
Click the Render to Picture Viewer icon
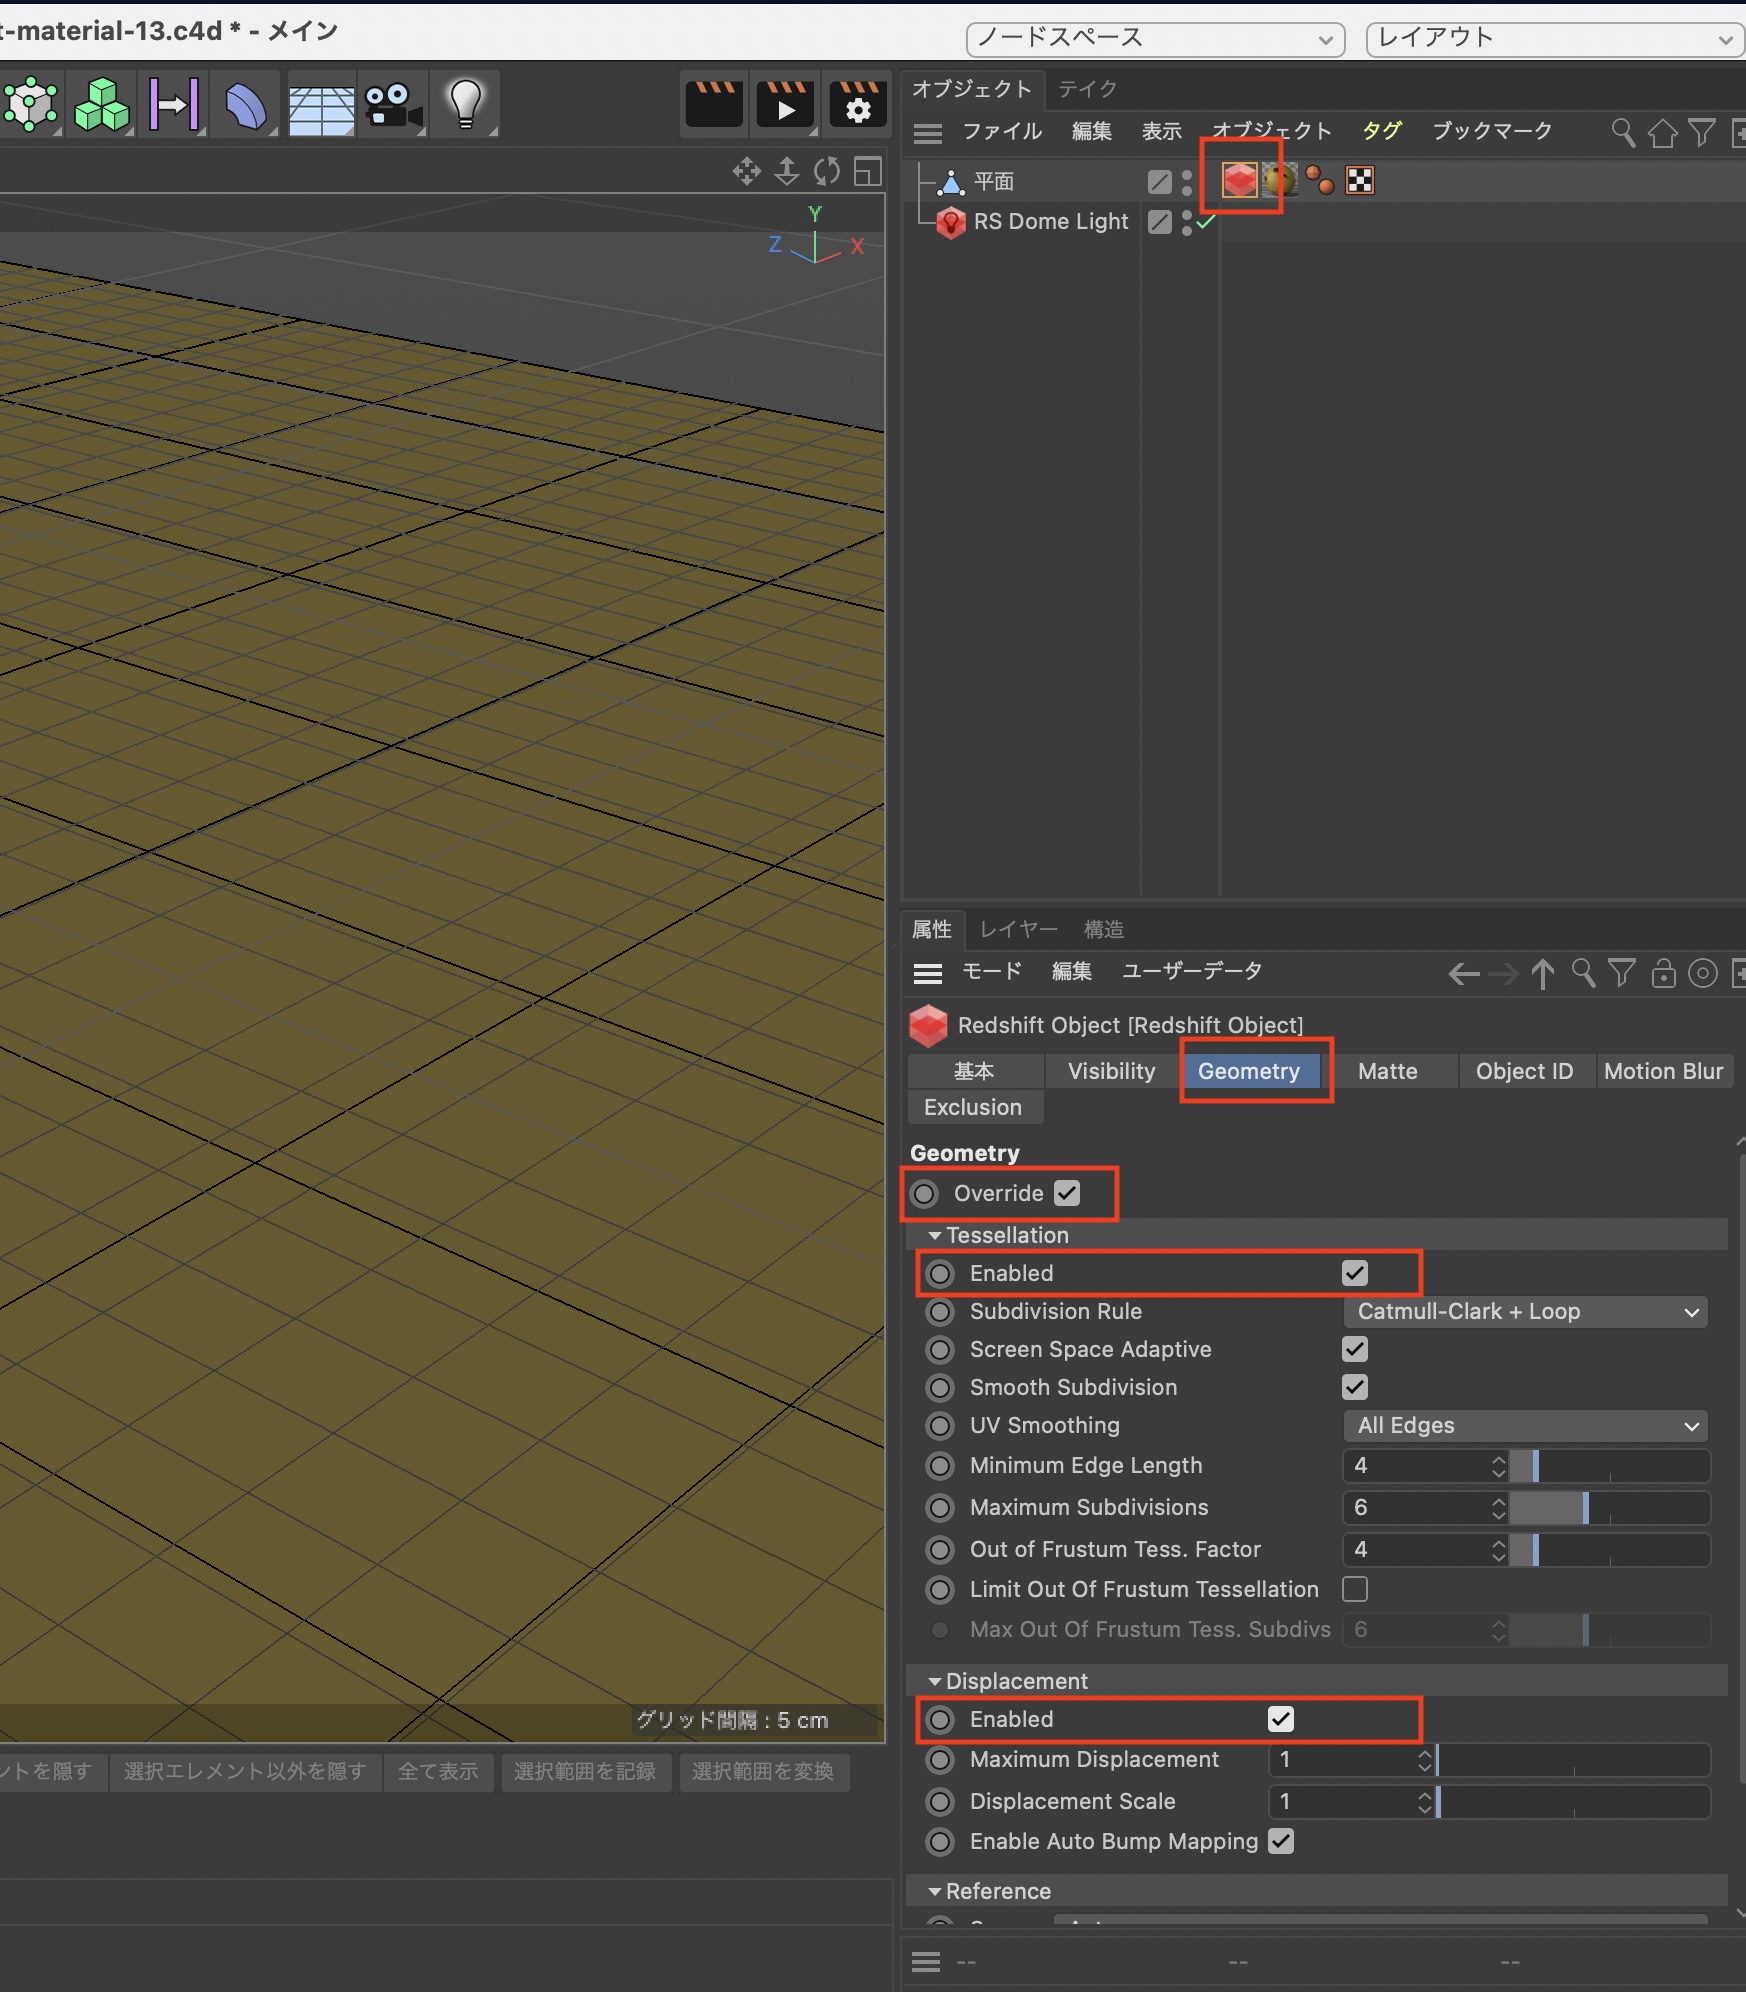tap(785, 104)
